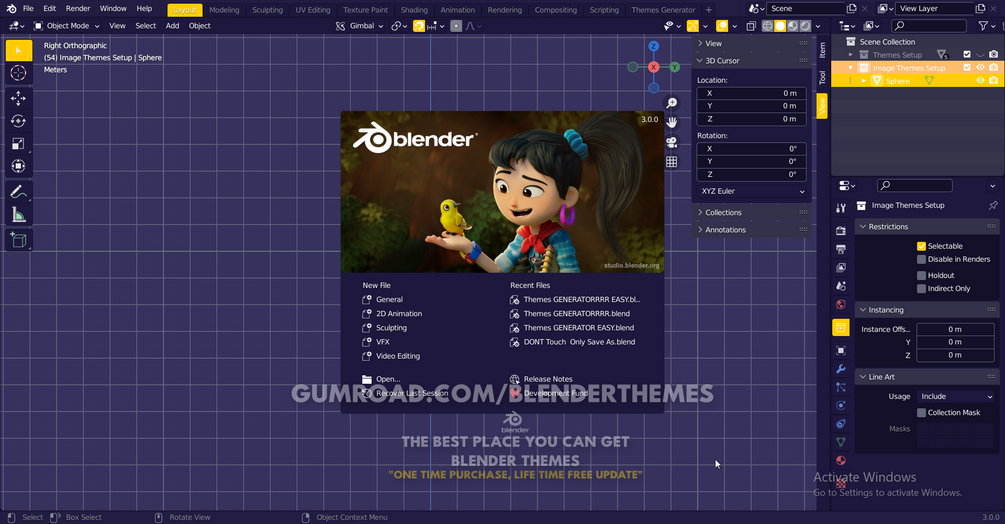Select the Rotate tool
The image size is (1005, 524).
[x=19, y=121]
